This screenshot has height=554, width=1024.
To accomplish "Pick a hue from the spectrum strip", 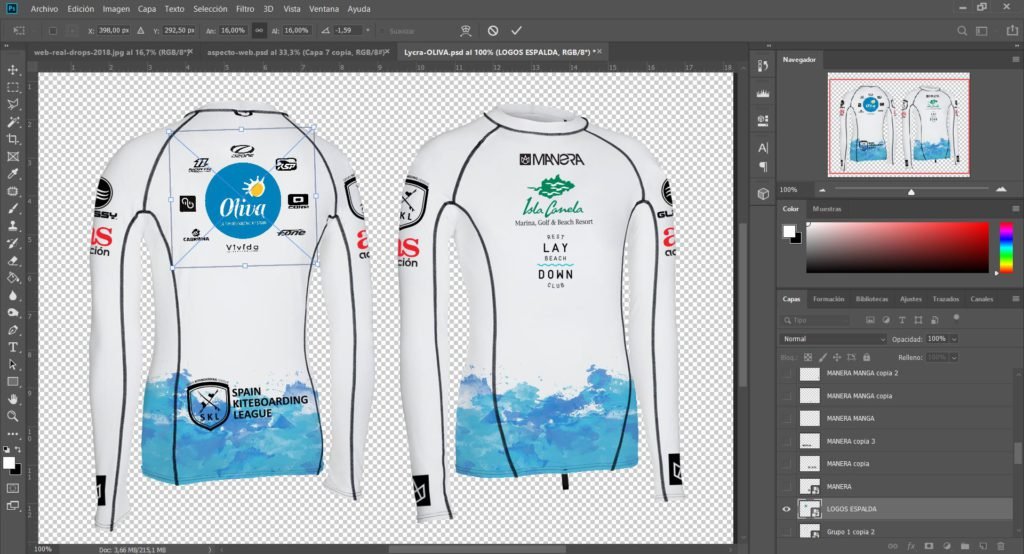I will (x=1006, y=247).
